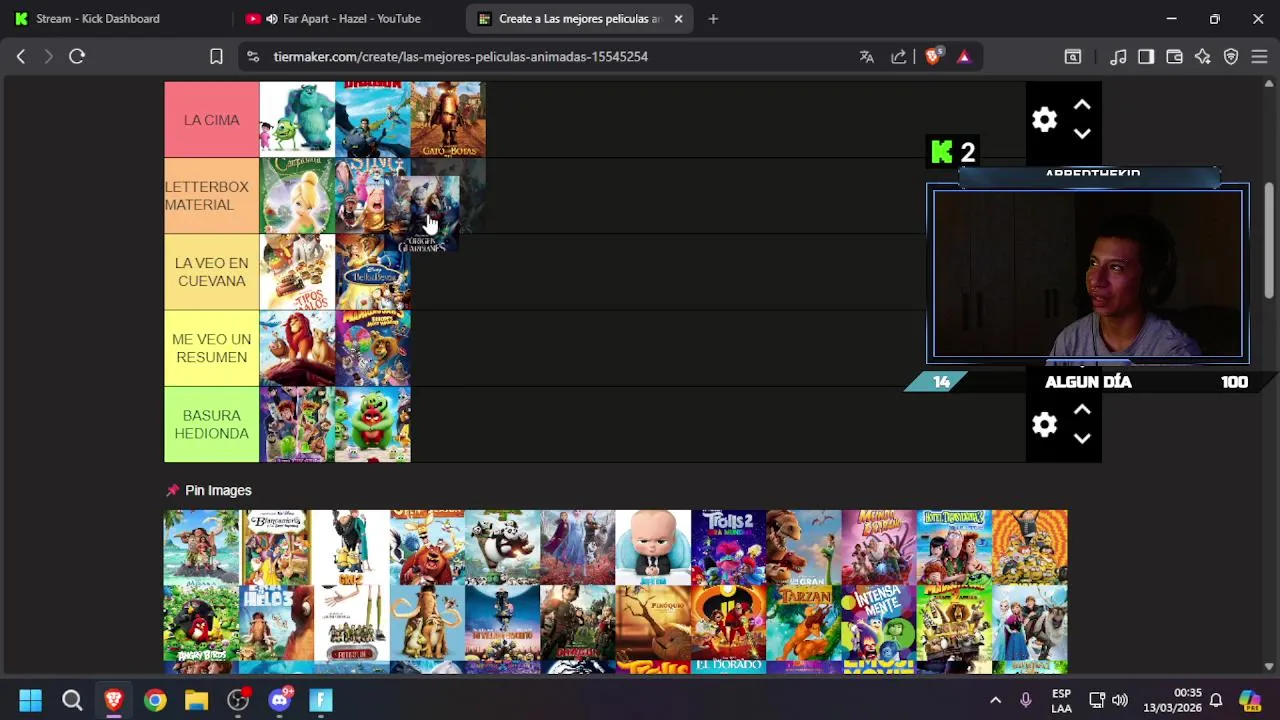This screenshot has height=720, width=1280.
Task: Toggle the browser sidebar panel icon
Action: [x=1146, y=57]
